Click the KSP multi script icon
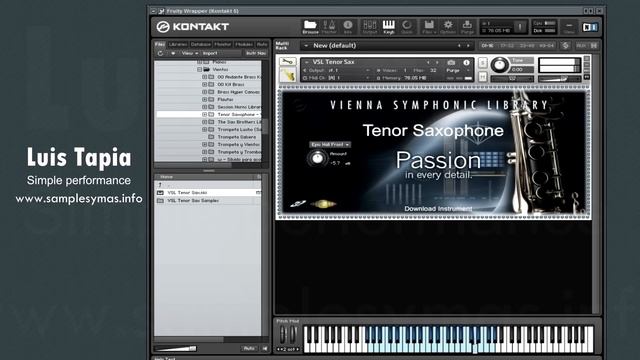Viewport: 640px width, 360px height. click(x=565, y=46)
